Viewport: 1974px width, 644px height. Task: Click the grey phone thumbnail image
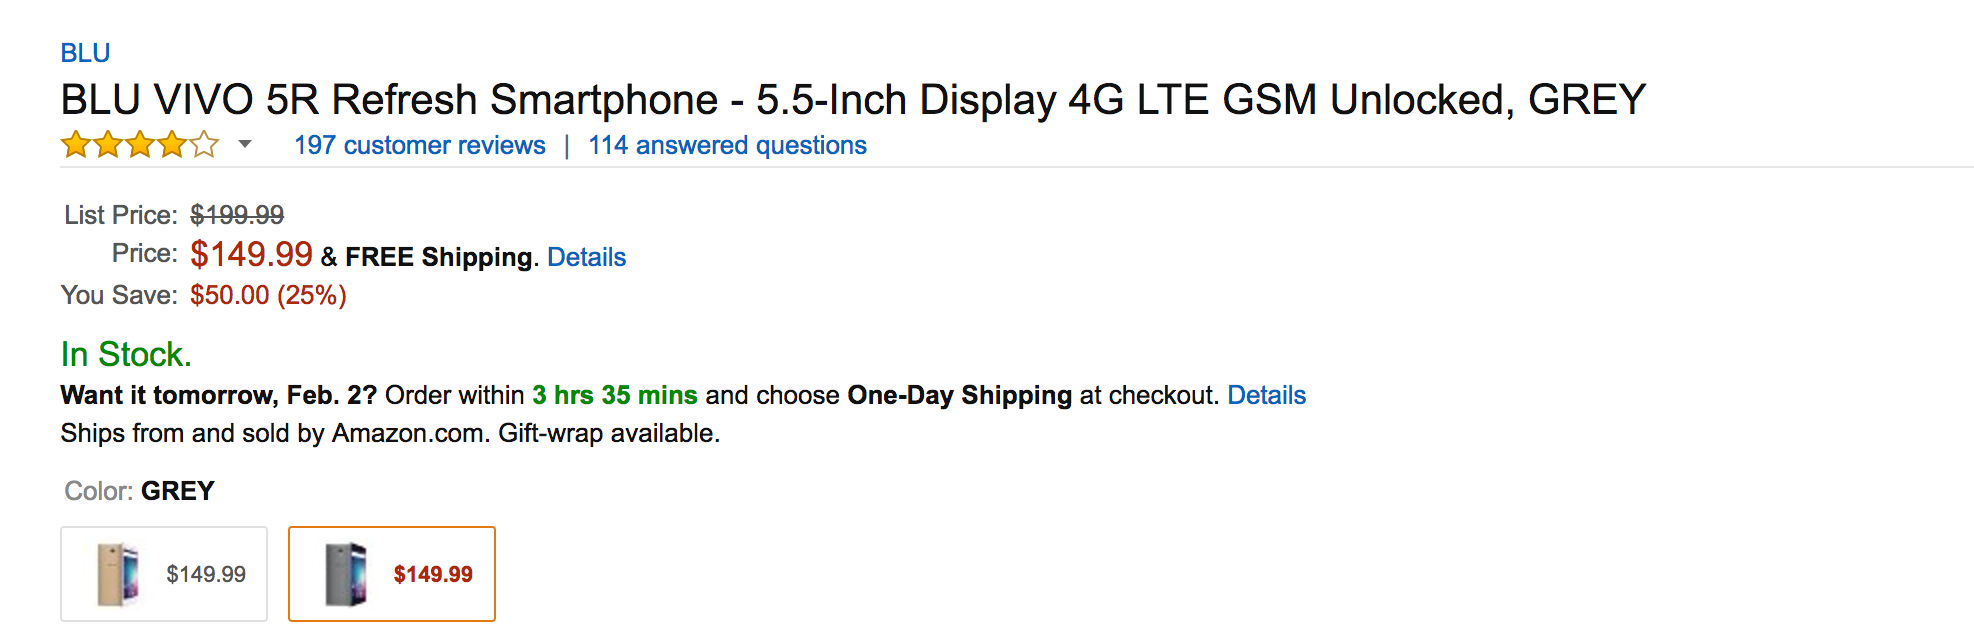pos(346,574)
